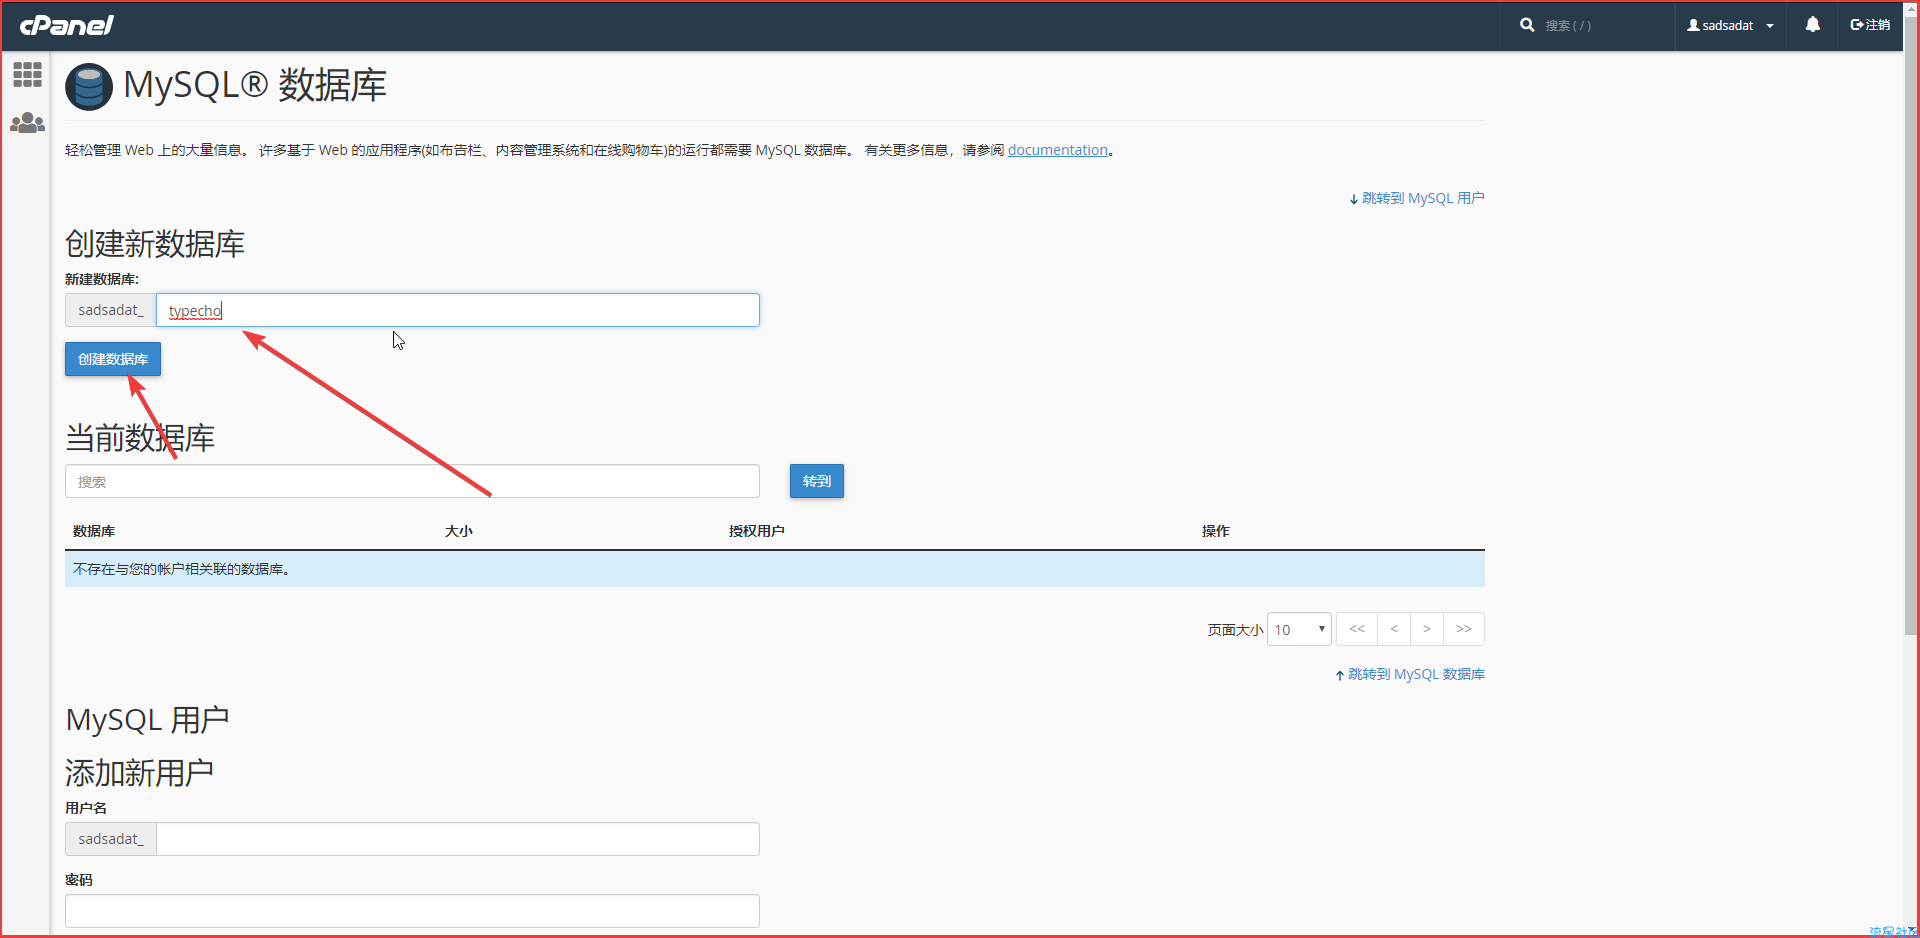Click the 转到 button
This screenshot has width=1920, height=938.
(817, 481)
